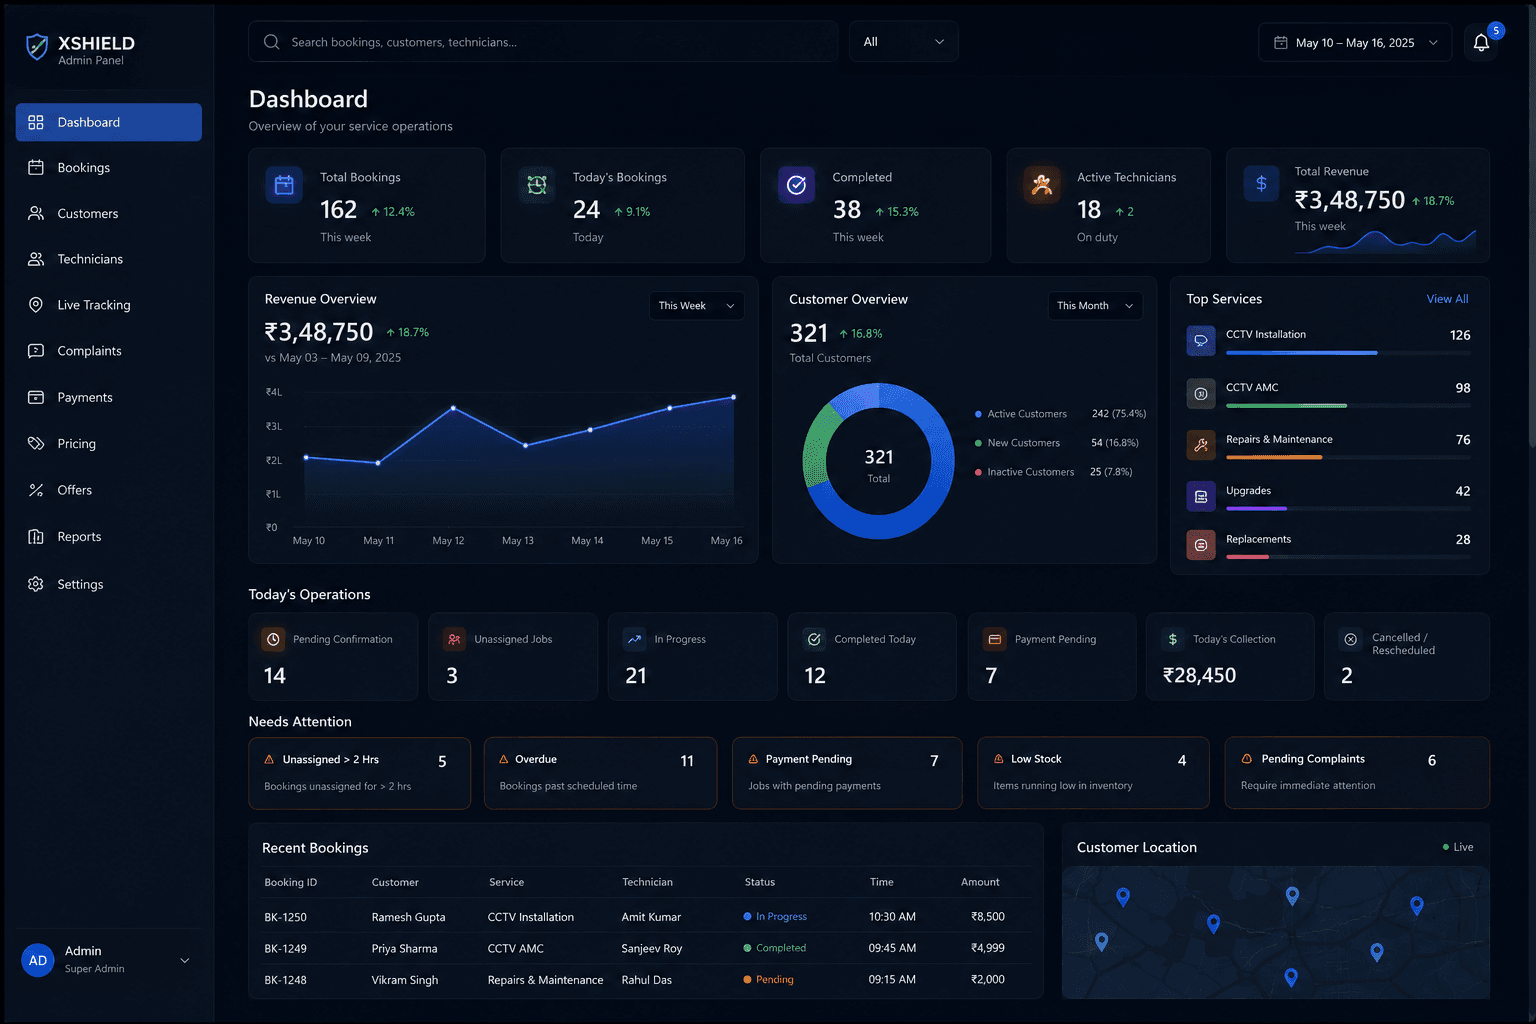
Task: Click the Total Revenue dollar icon
Action: (1261, 183)
